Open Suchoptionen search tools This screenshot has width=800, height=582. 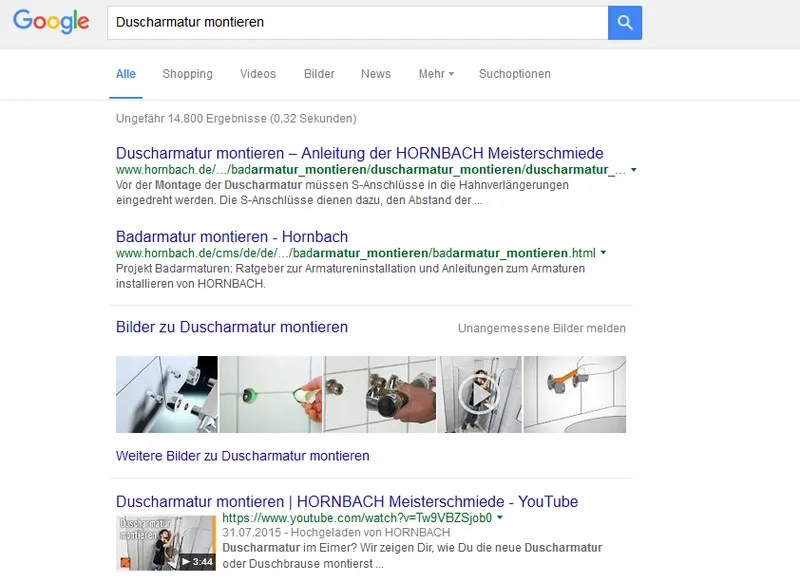pyautogui.click(x=515, y=74)
